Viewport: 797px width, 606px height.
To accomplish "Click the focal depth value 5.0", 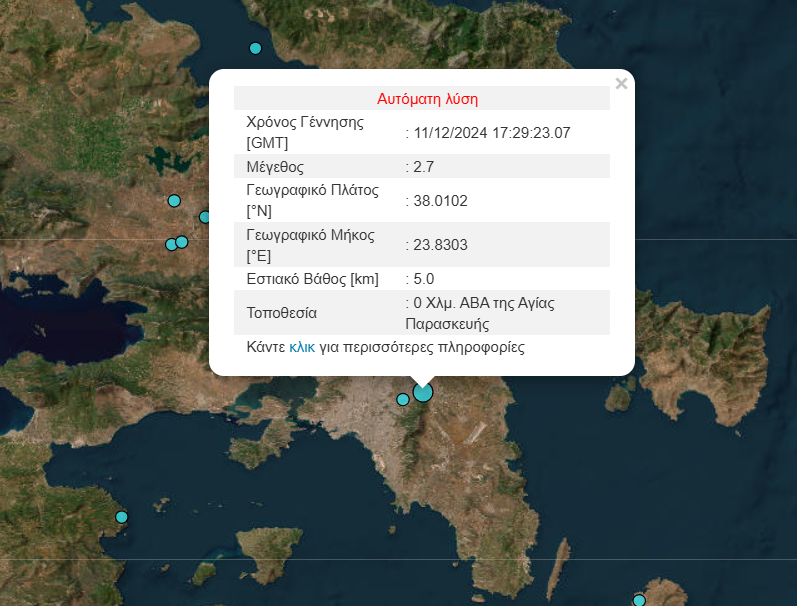I will [x=424, y=279].
